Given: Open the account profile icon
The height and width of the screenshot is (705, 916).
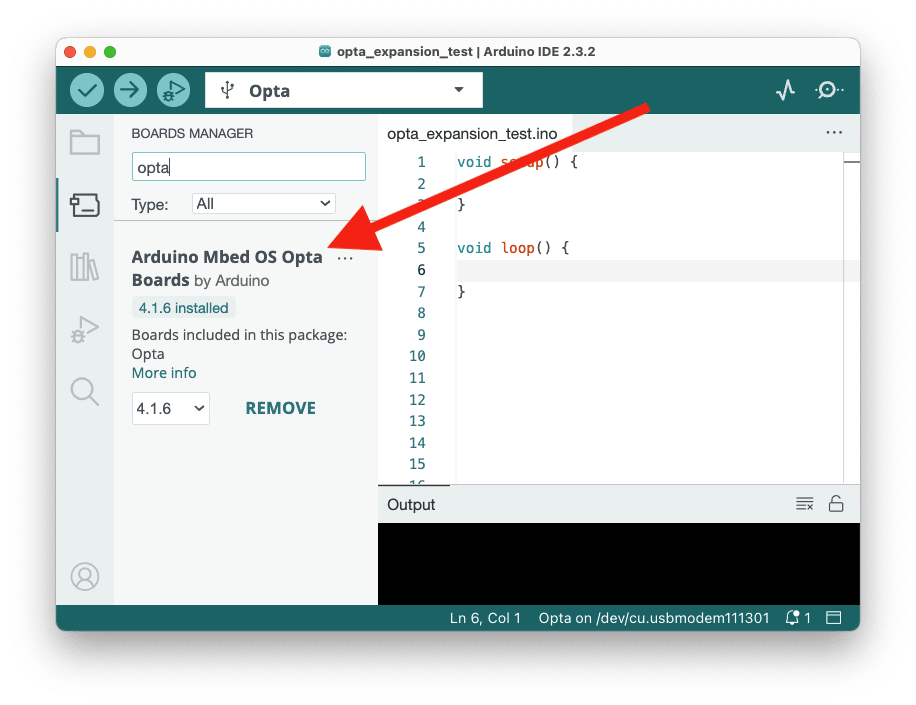Looking at the screenshot, I should (85, 576).
